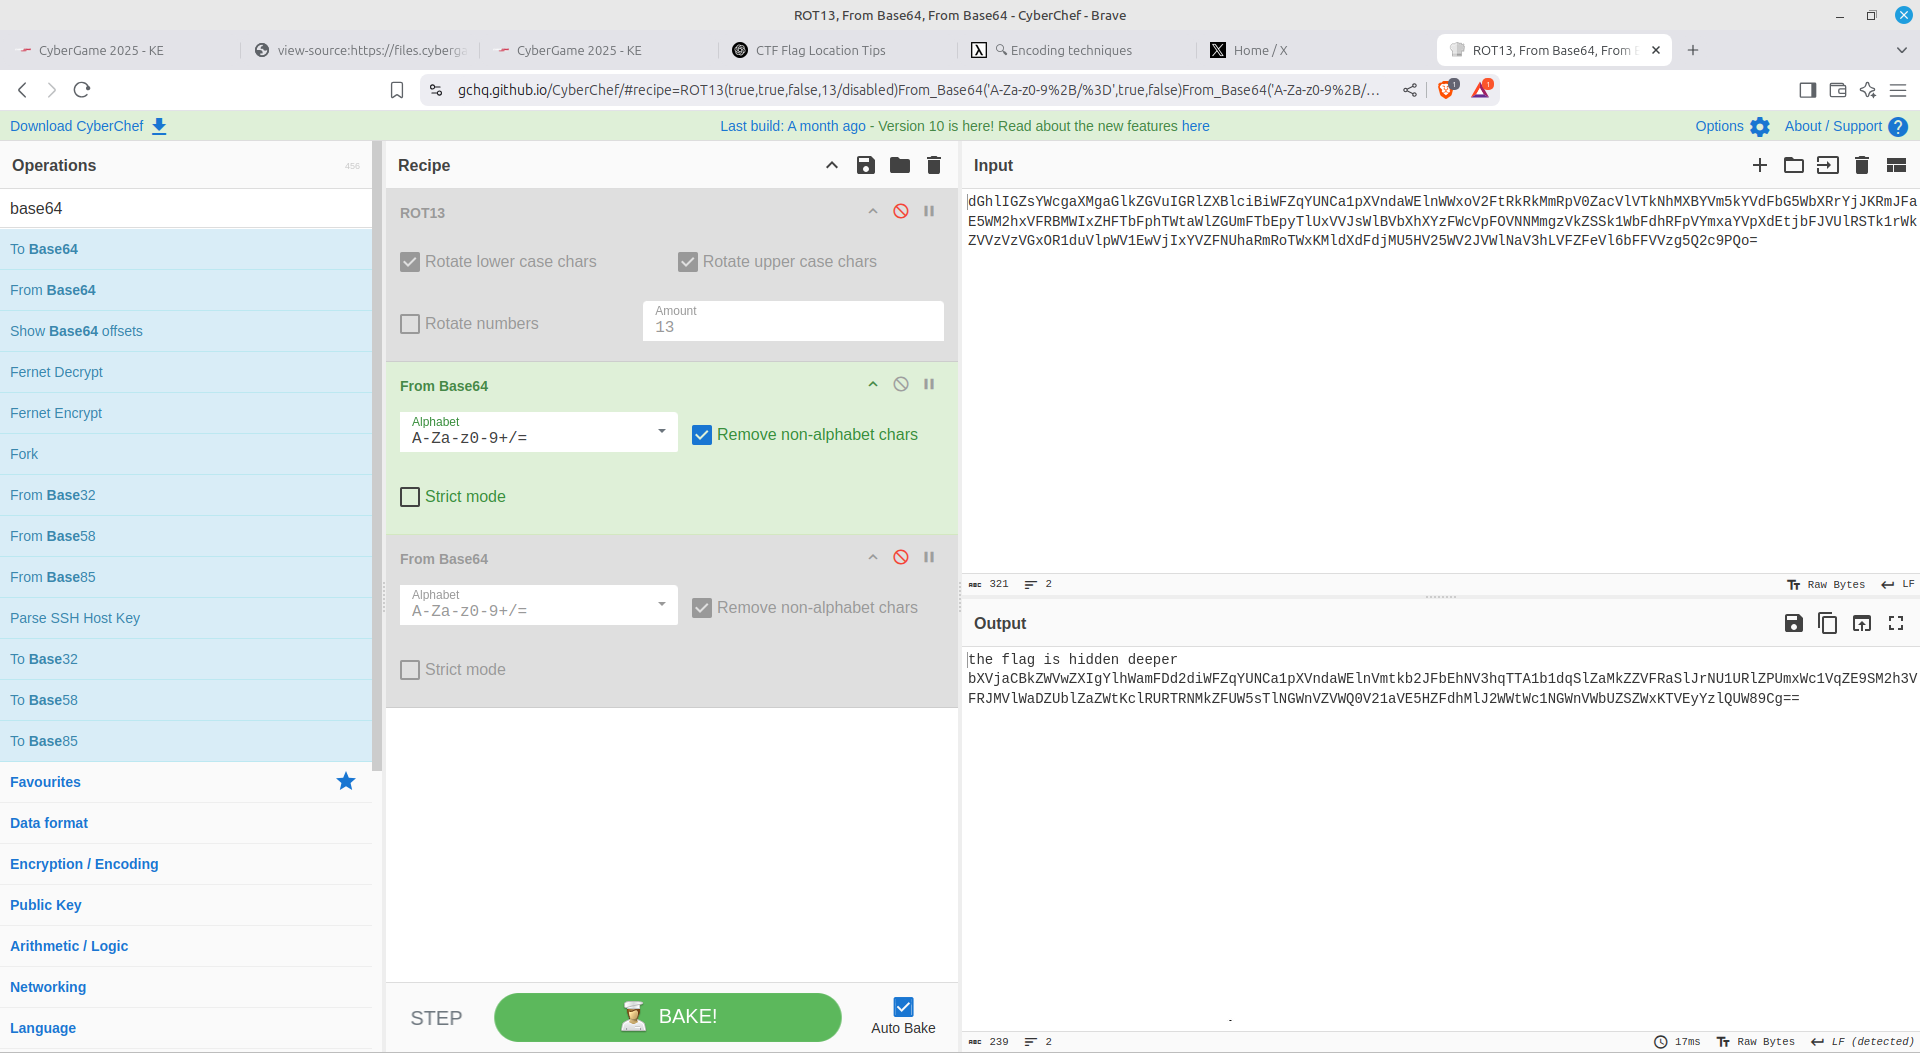Expand the Encryption / Encoding category
Screen dimensions: 1920x1053
(x=84, y=864)
